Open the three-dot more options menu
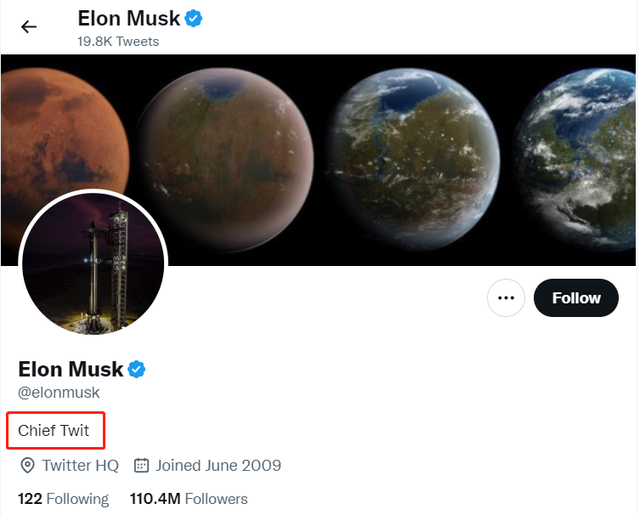 (x=506, y=298)
